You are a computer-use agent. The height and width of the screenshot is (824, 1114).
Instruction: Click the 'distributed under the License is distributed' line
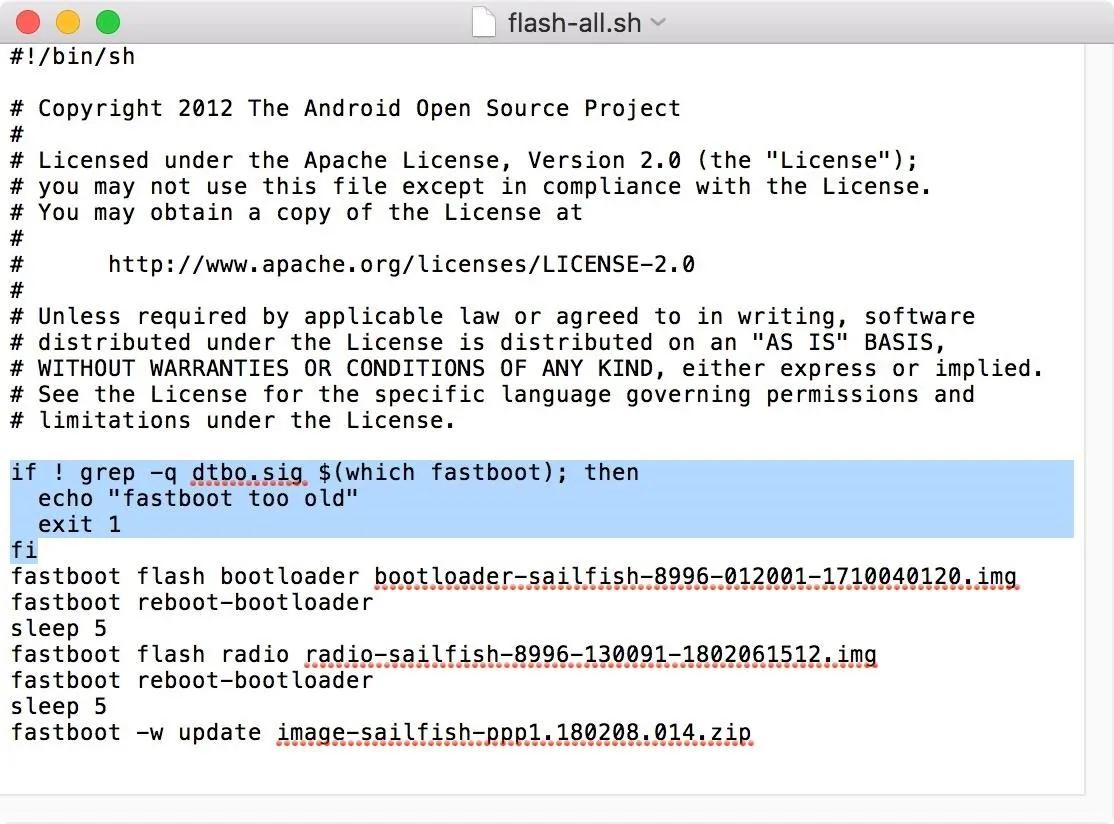(x=477, y=342)
